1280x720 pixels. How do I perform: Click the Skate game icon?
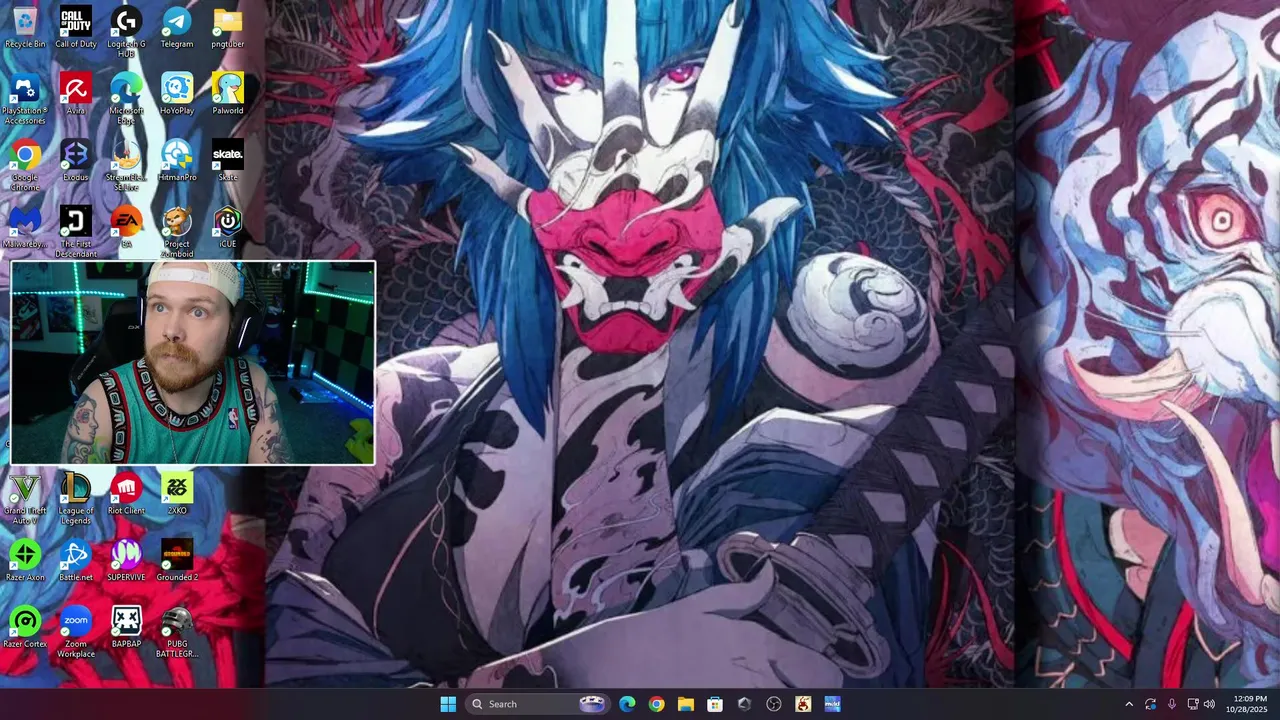(x=228, y=161)
